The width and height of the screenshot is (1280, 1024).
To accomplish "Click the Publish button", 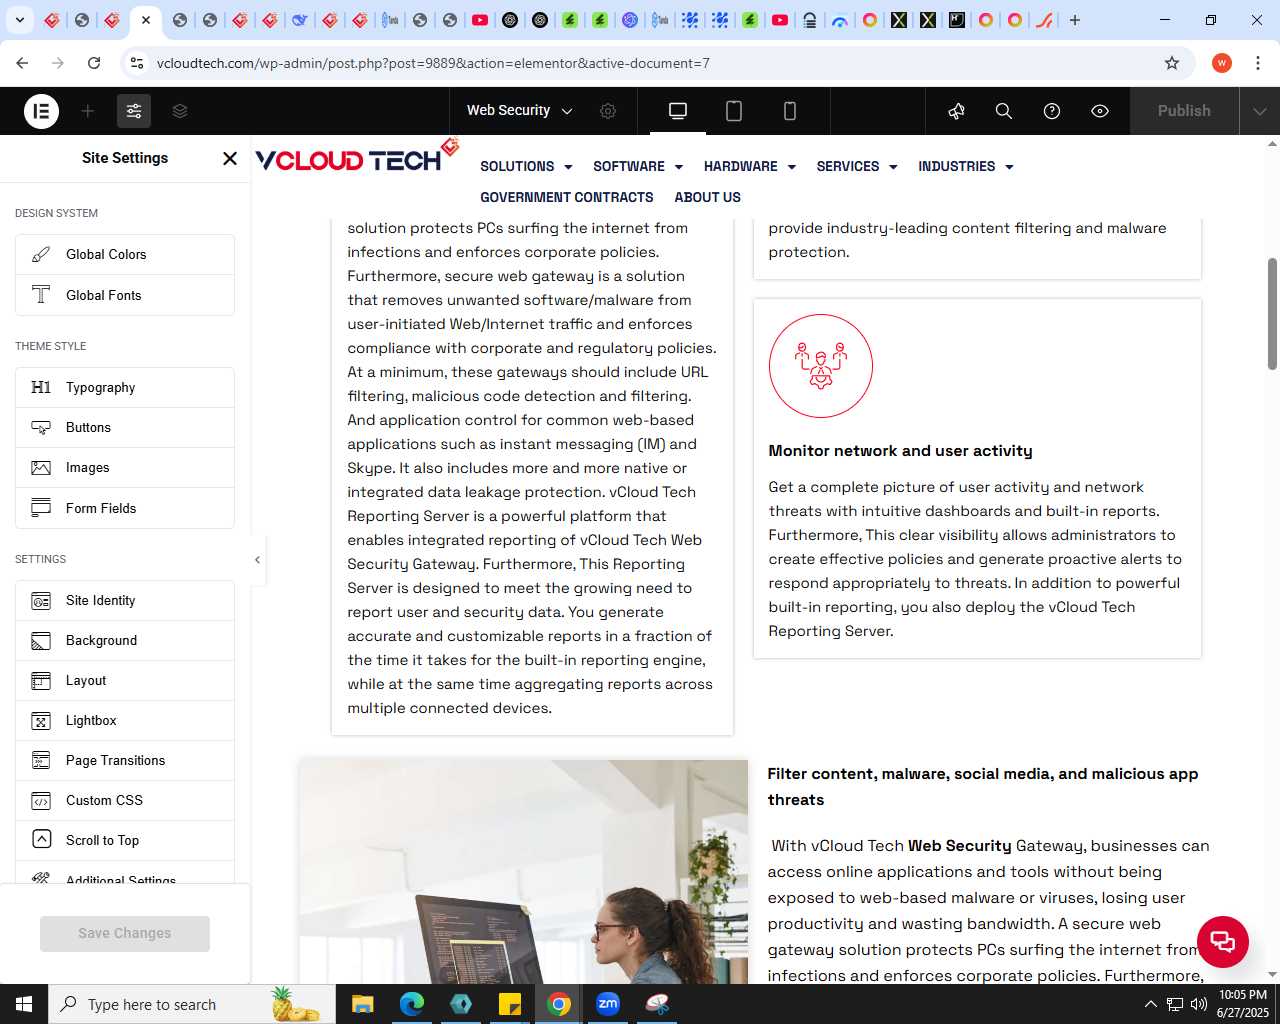I will (x=1184, y=111).
